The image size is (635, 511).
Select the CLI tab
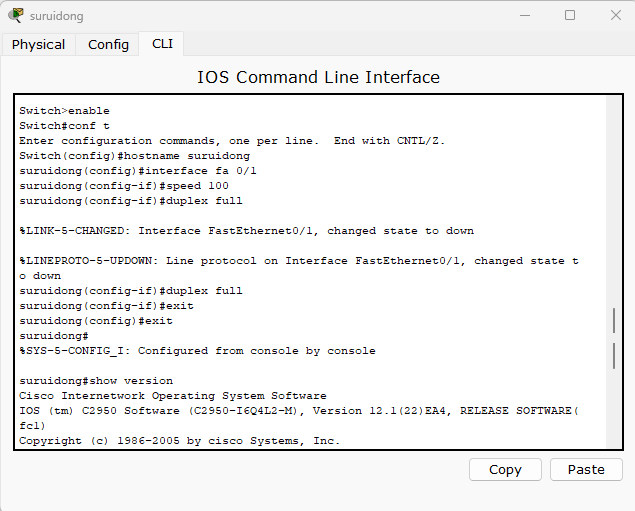[162, 44]
